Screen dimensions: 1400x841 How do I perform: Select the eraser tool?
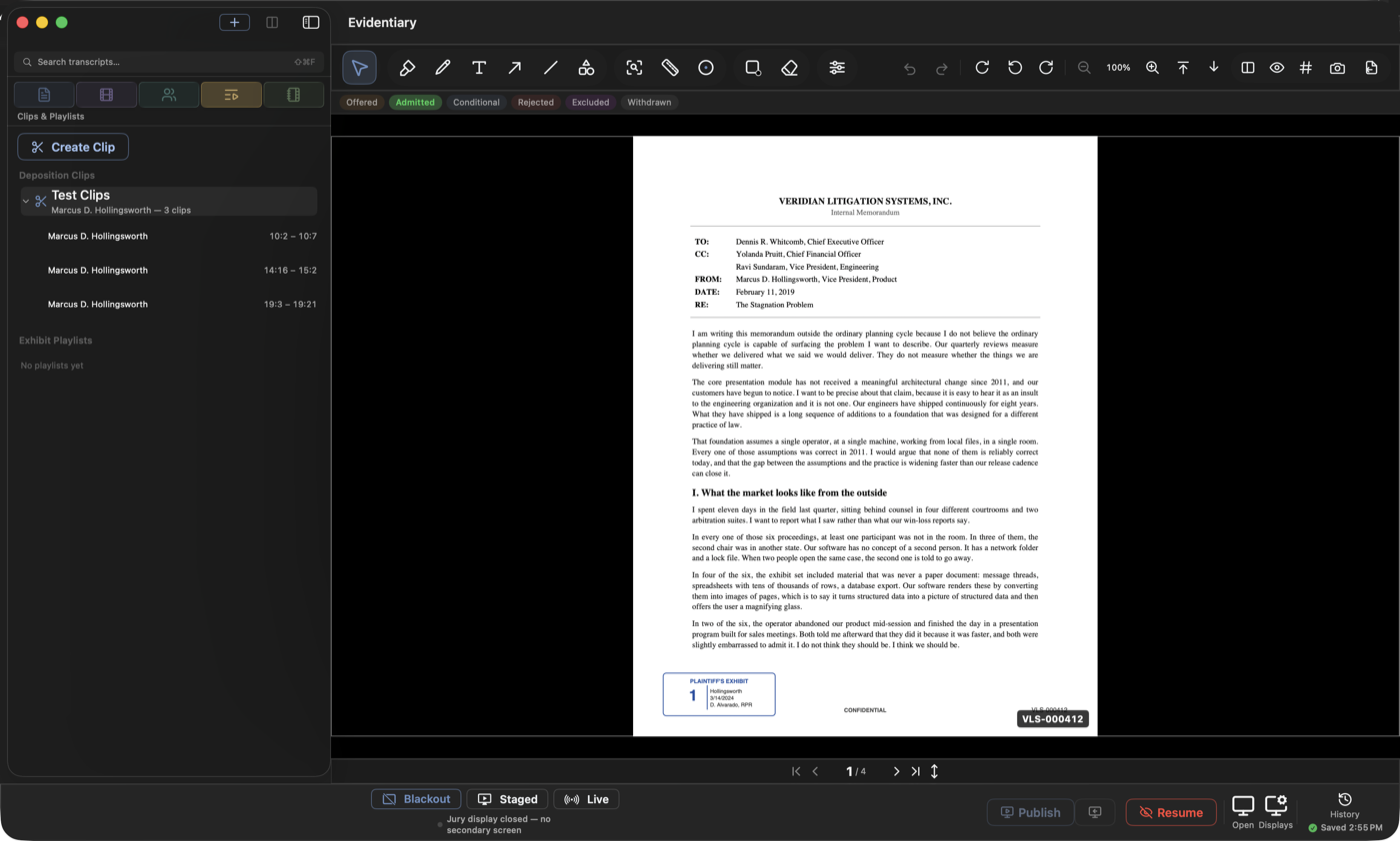point(789,67)
